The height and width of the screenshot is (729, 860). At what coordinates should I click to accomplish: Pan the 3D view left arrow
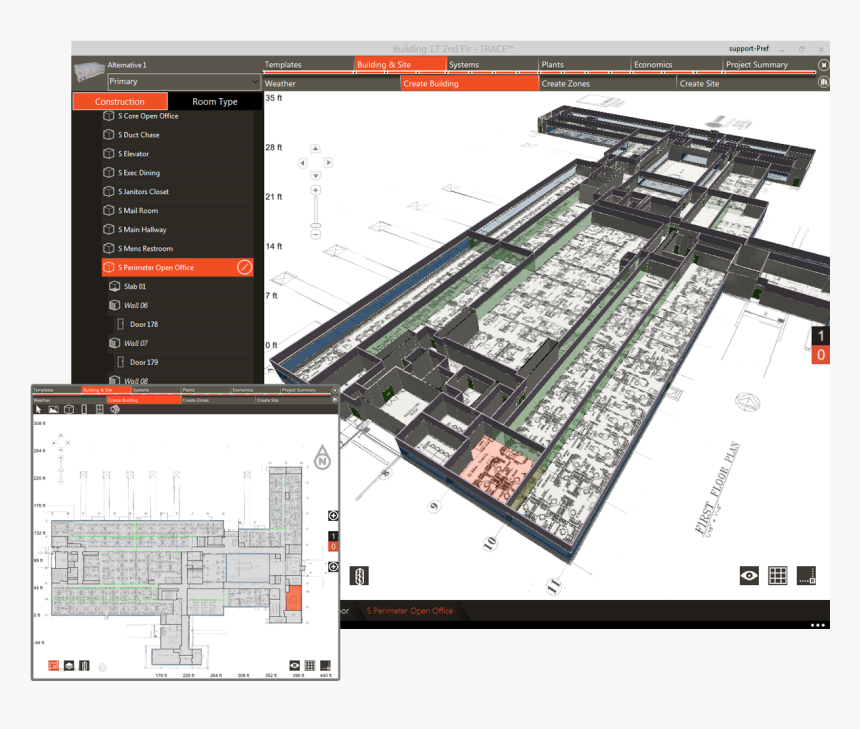[302, 163]
